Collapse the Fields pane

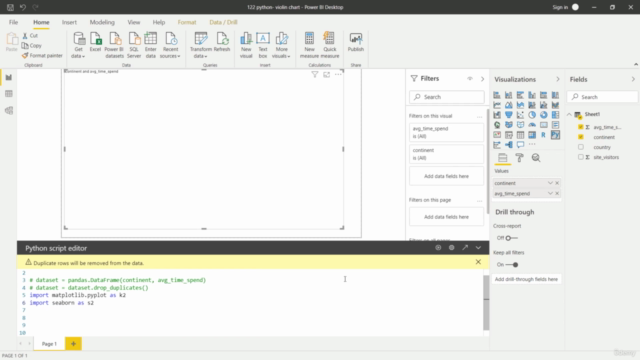coord(633,79)
